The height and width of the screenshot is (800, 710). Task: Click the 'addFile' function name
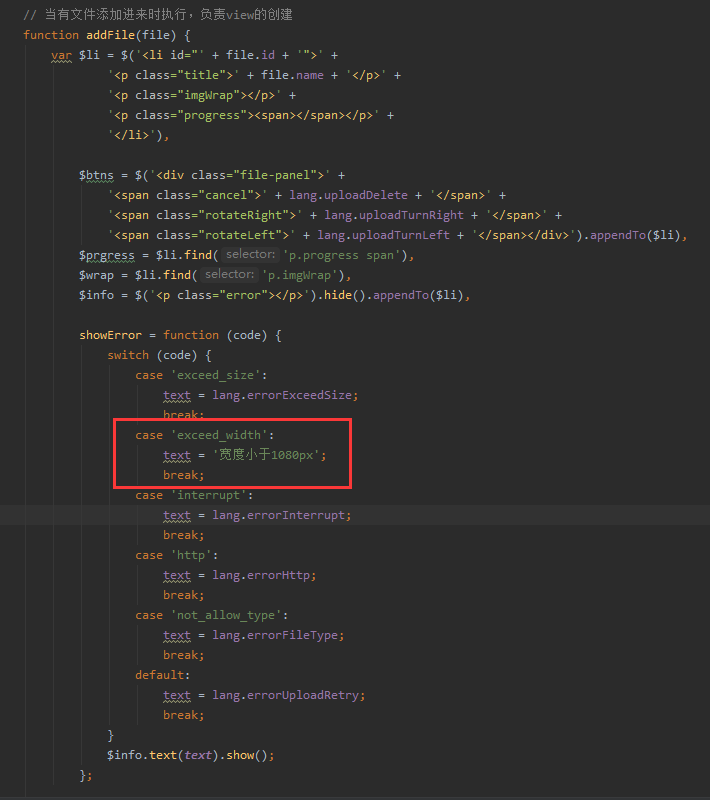point(110,35)
